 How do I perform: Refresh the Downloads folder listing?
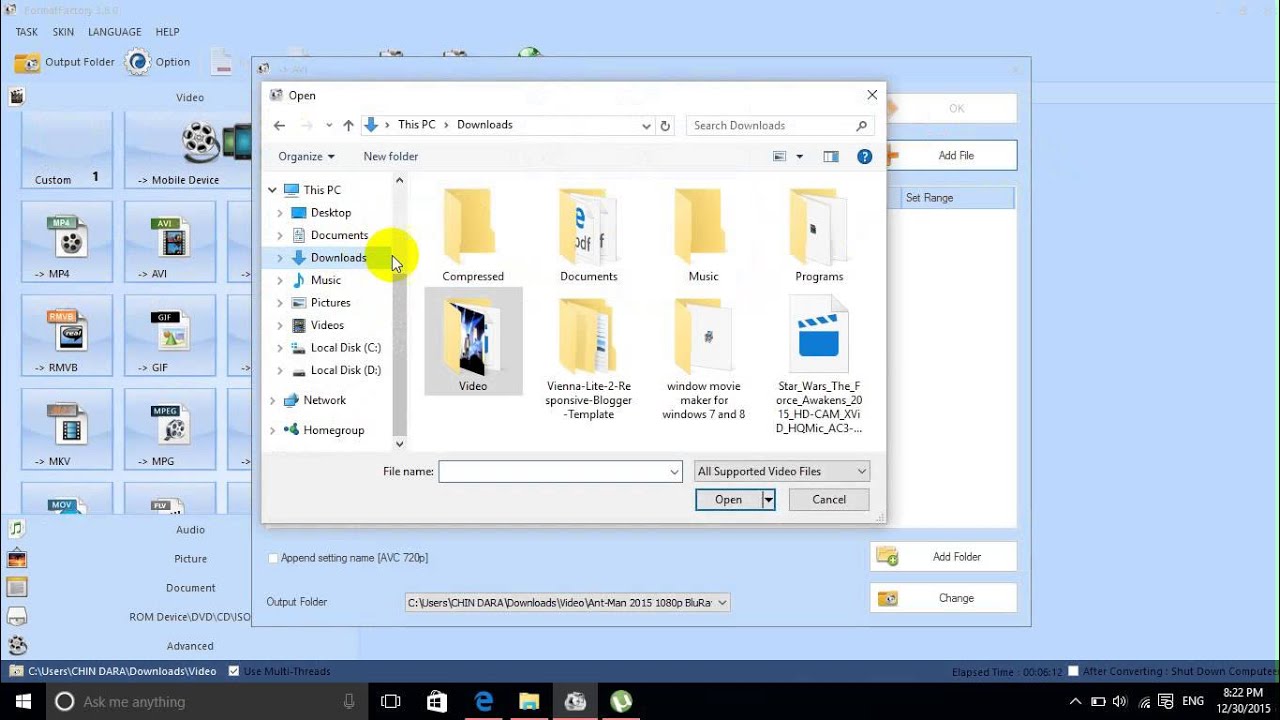click(665, 125)
